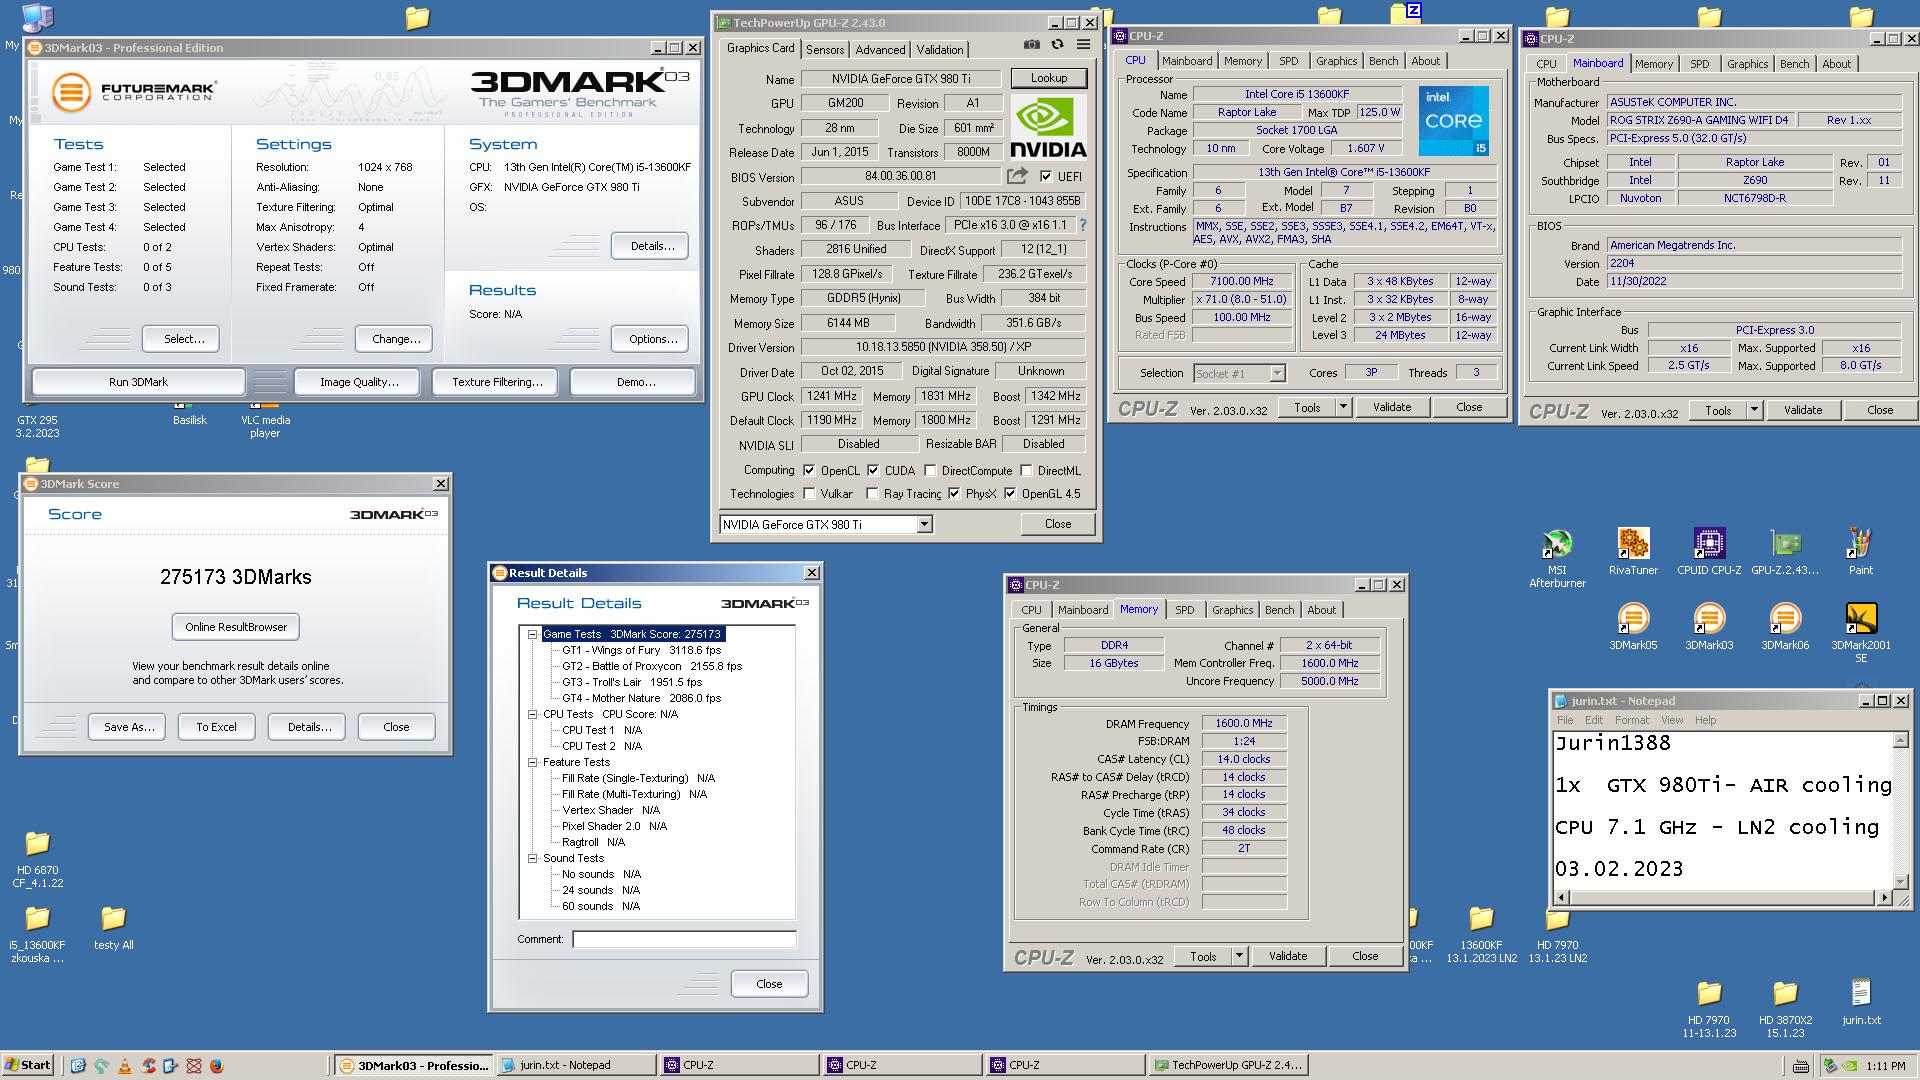The width and height of the screenshot is (1920, 1080).
Task: Launch 3DMark03 desktop shortcut
Action: 1709,627
